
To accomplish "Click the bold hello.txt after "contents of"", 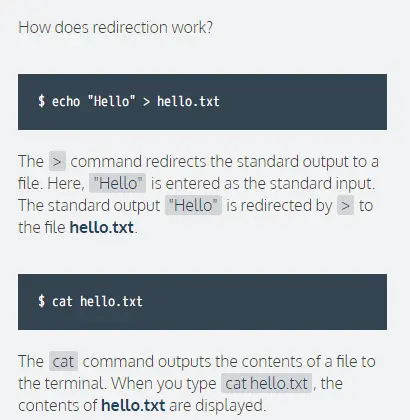I will [x=133, y=405].
